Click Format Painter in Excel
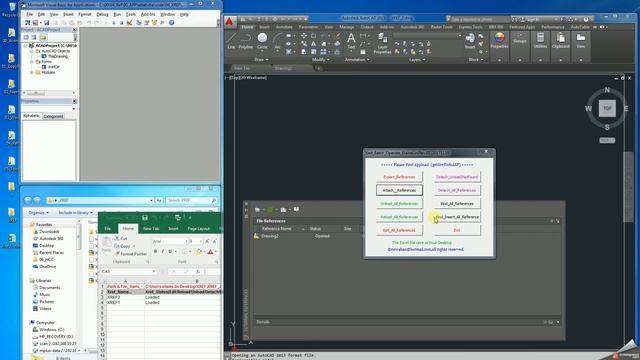The height and width of the screenshot is (360, 640). [x=131, y=254]
